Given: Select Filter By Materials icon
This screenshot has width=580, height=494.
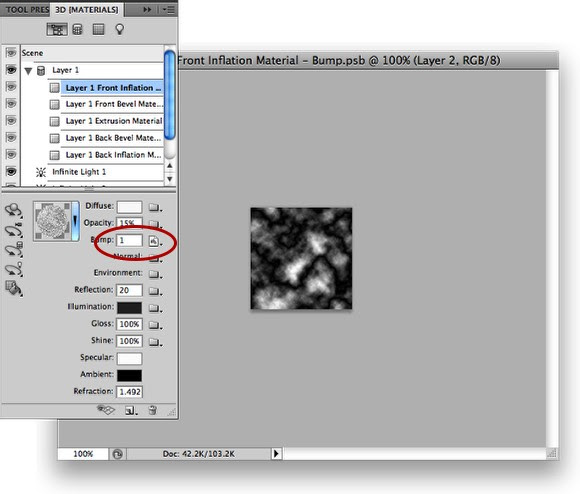Looking at the screenshot, I should pos(98,30).
